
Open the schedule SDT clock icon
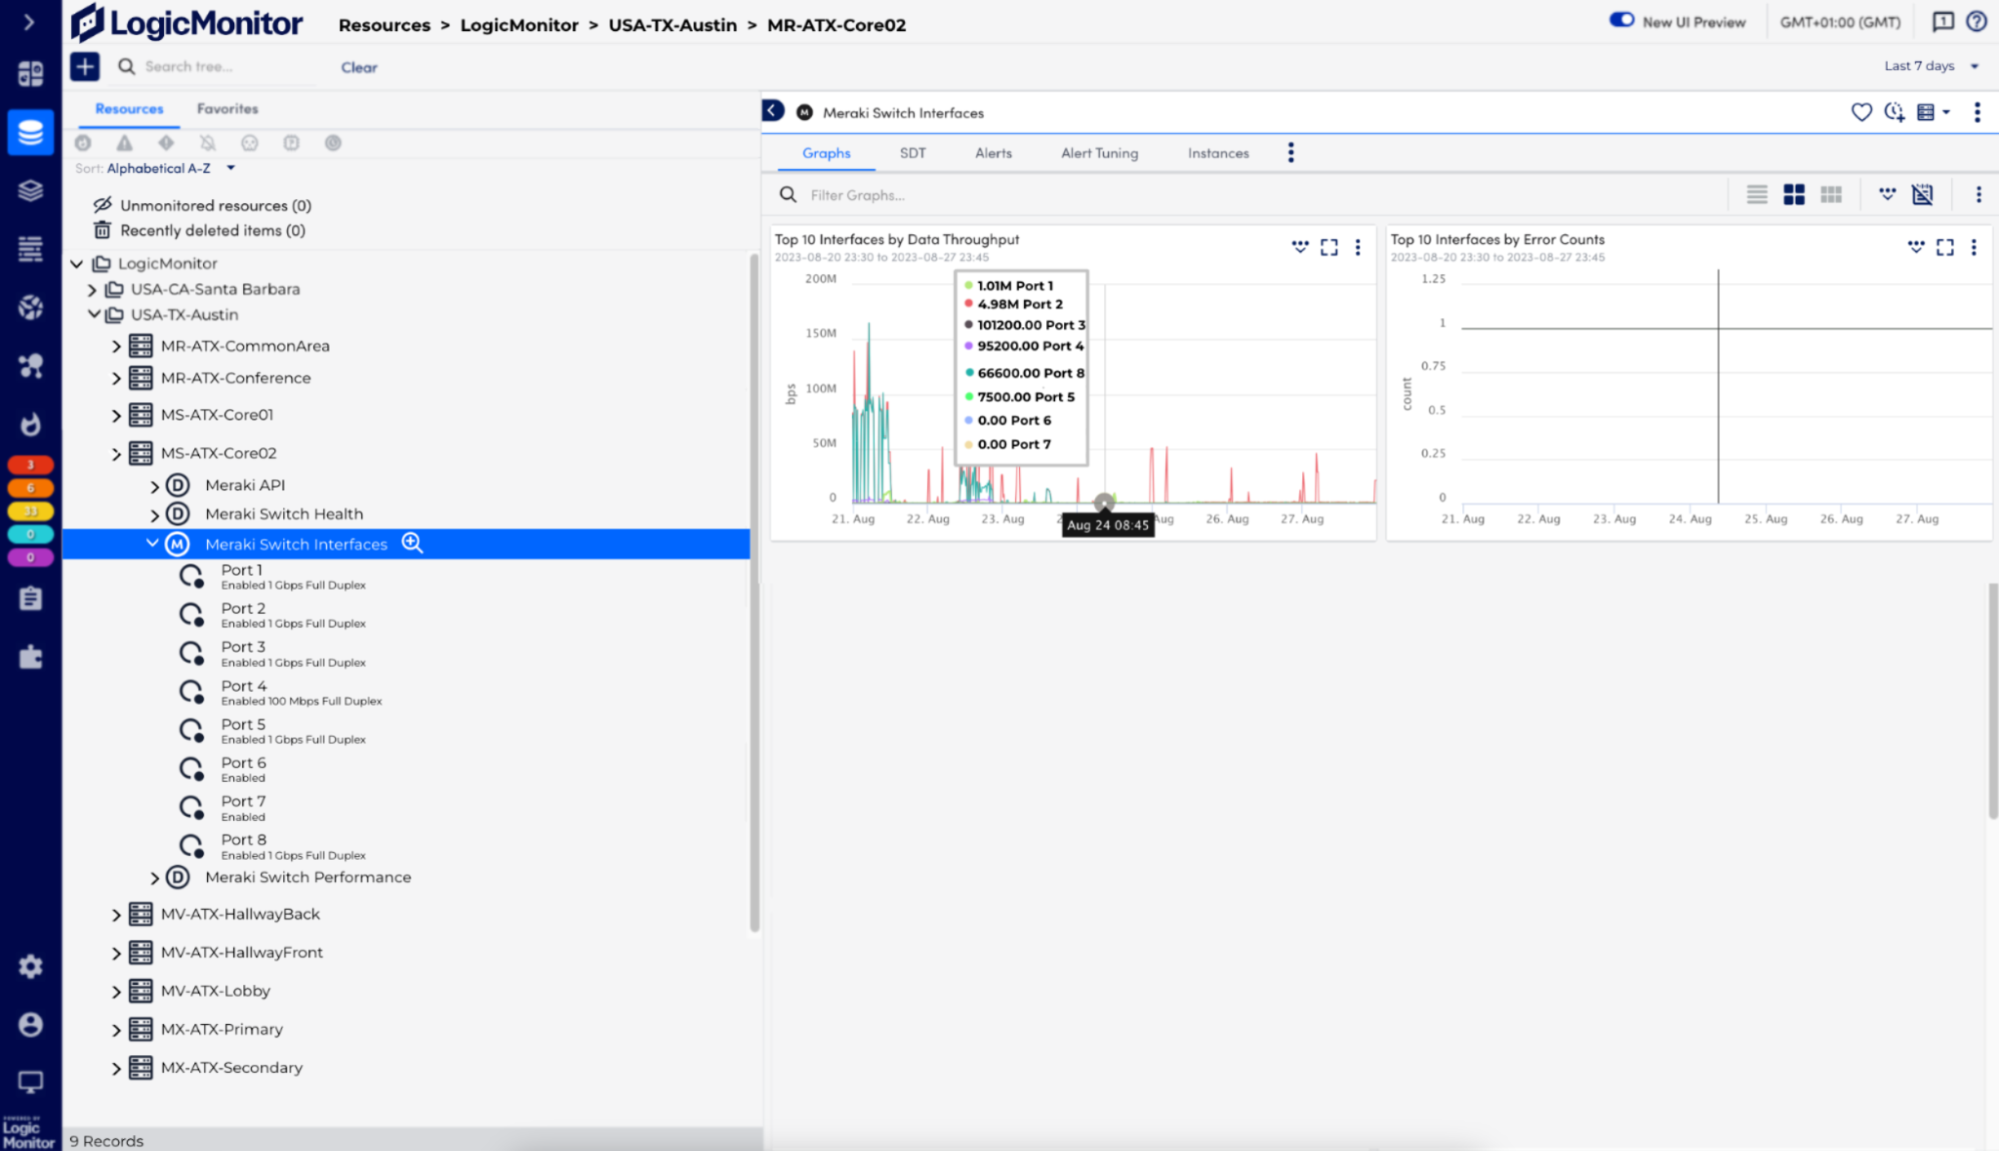pos(1893,112)
